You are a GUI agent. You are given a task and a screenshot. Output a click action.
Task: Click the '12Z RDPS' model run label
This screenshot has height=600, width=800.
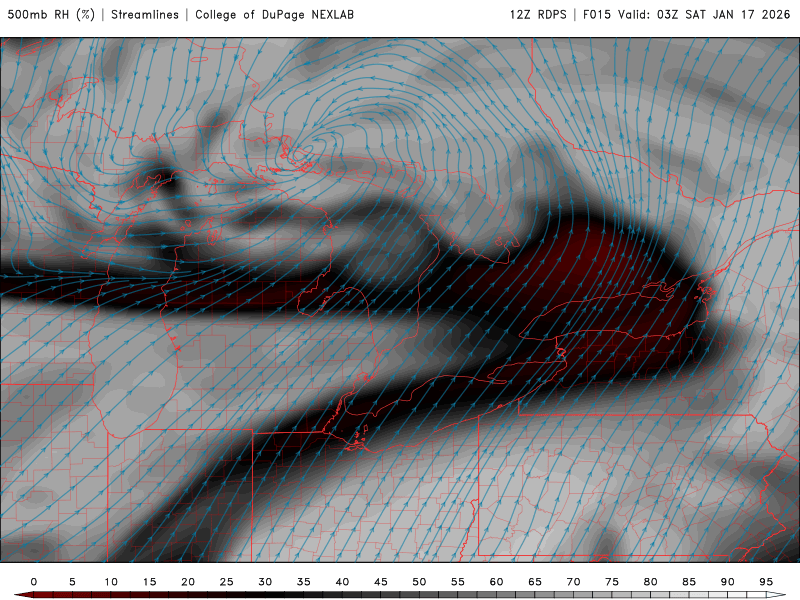pyautogui.click(x=538, y=15)
